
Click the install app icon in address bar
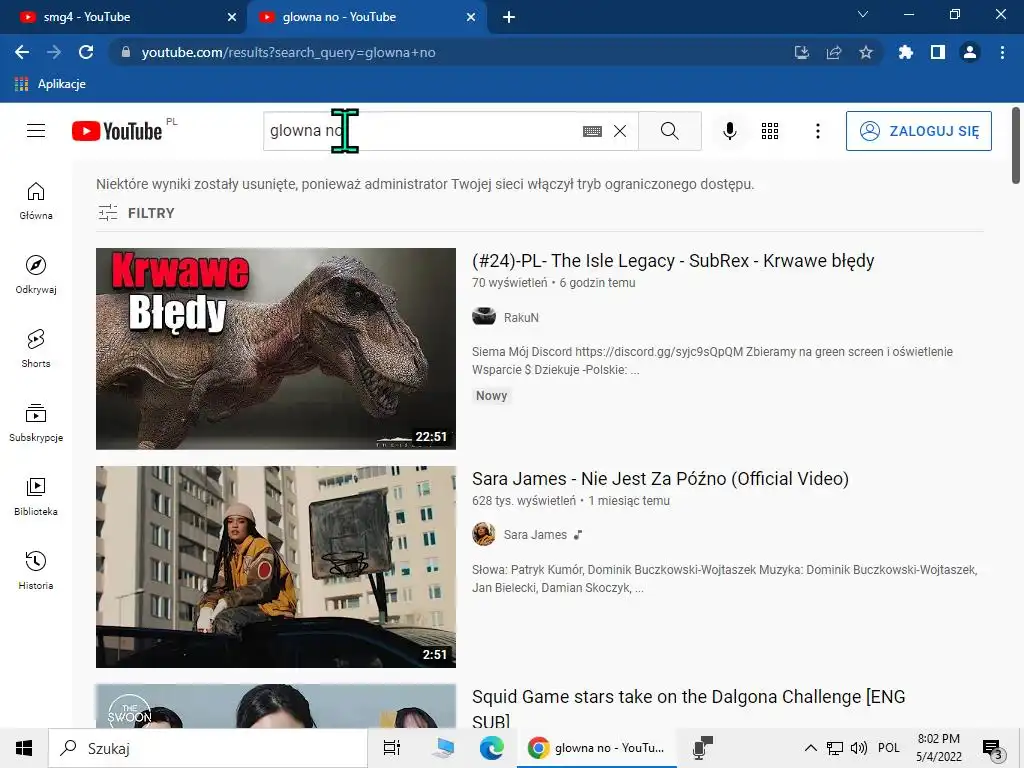point(801,52)
